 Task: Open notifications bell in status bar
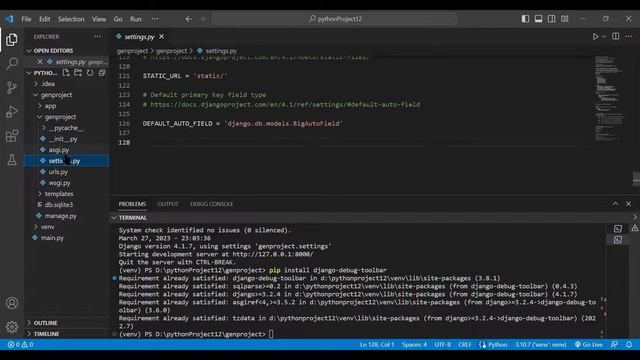pyautogui.click(x=629, y=344)
